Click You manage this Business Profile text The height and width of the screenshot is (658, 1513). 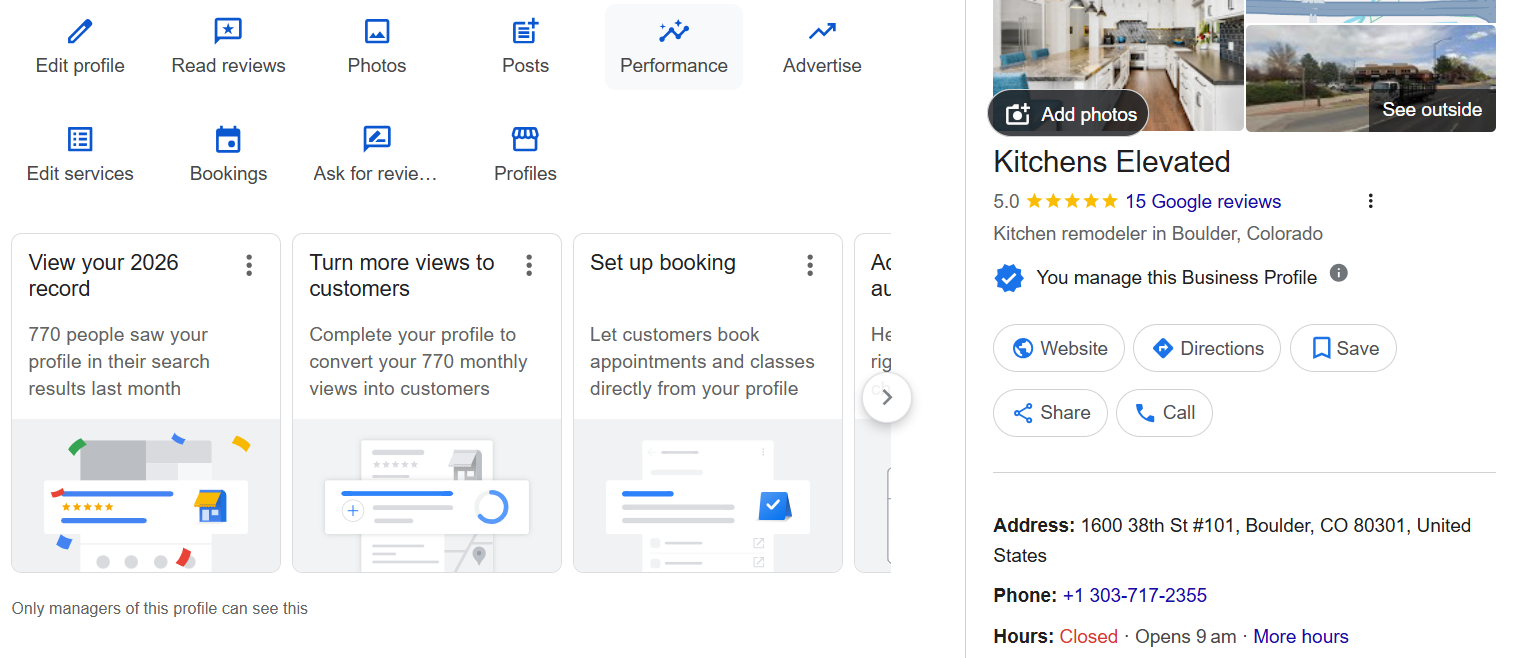pyautogui.click(x=1177, y=277)
